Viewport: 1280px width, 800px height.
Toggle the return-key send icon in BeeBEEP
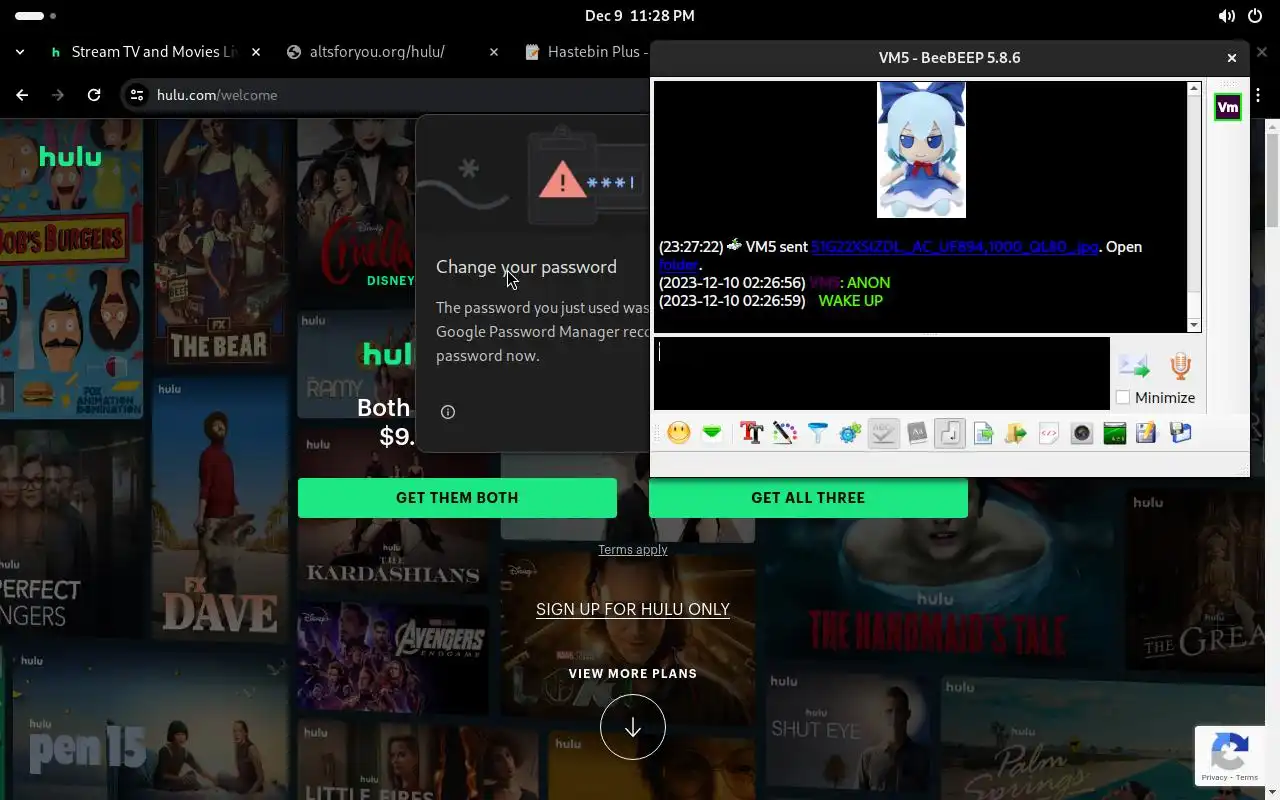950,433
